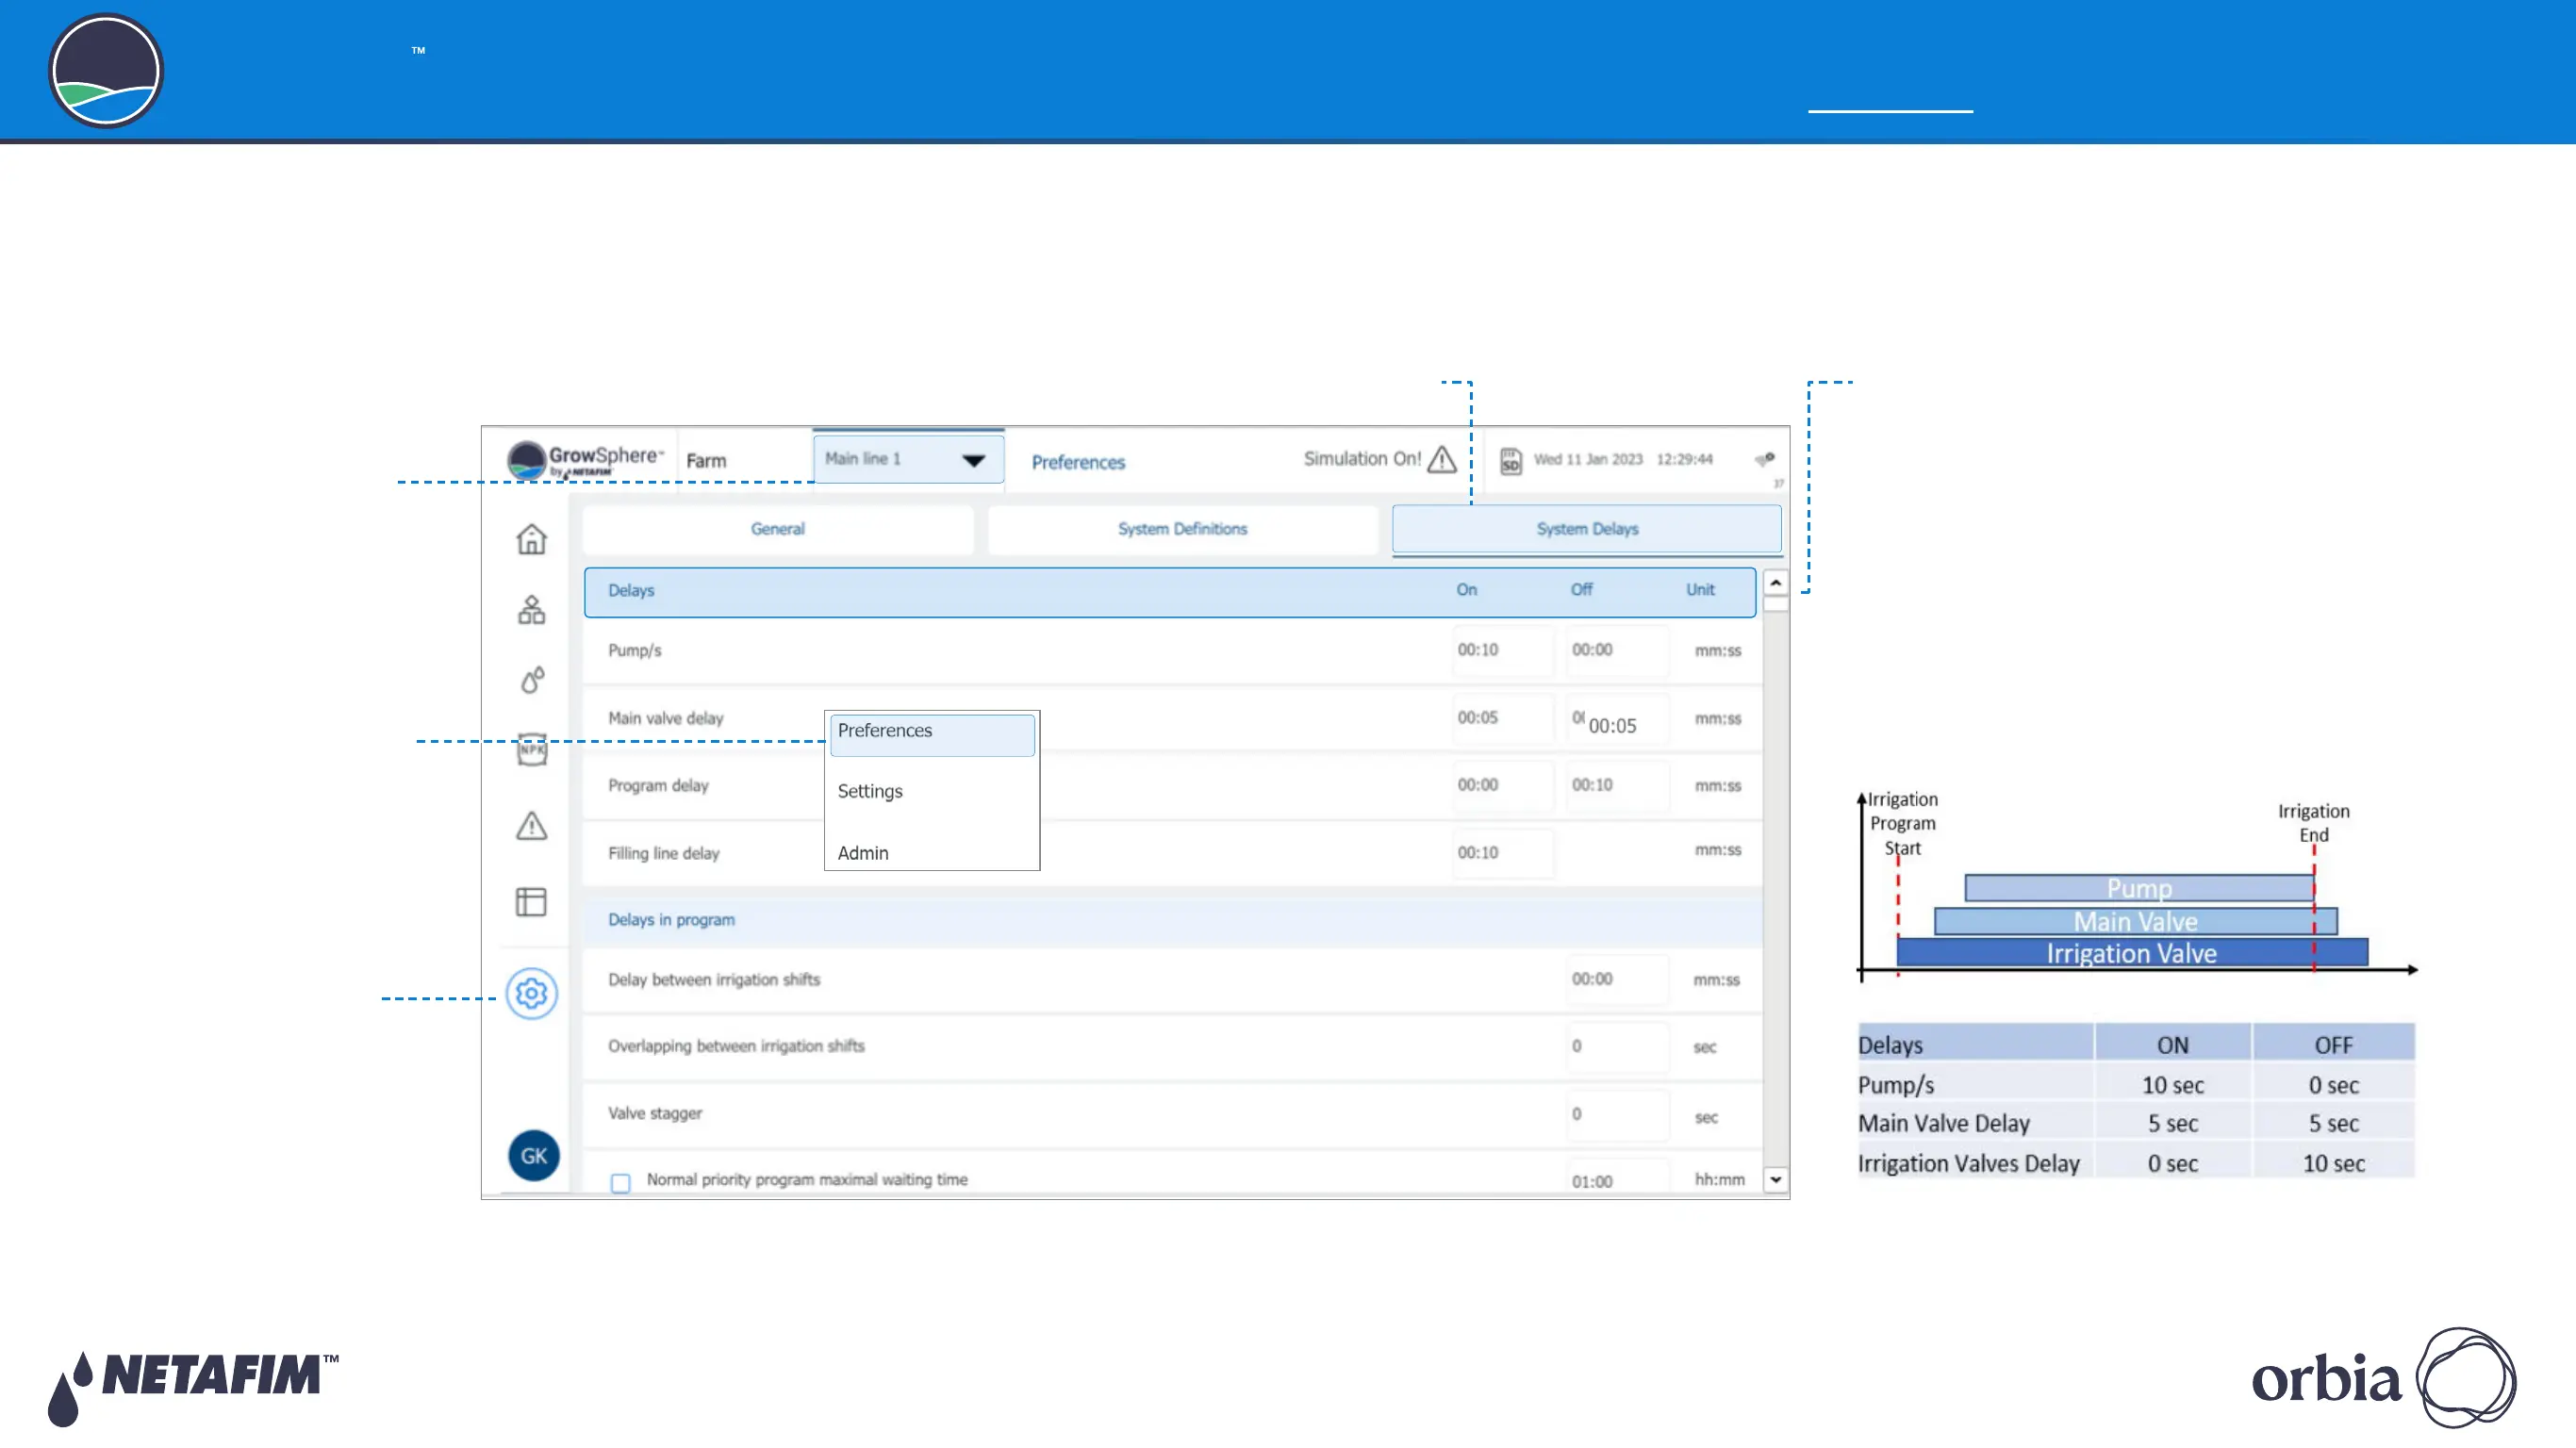Toggle Normal priority program maximal waiting checkbox
This screenshot has height=1448, width=2576.
[x=621, y=1182]
